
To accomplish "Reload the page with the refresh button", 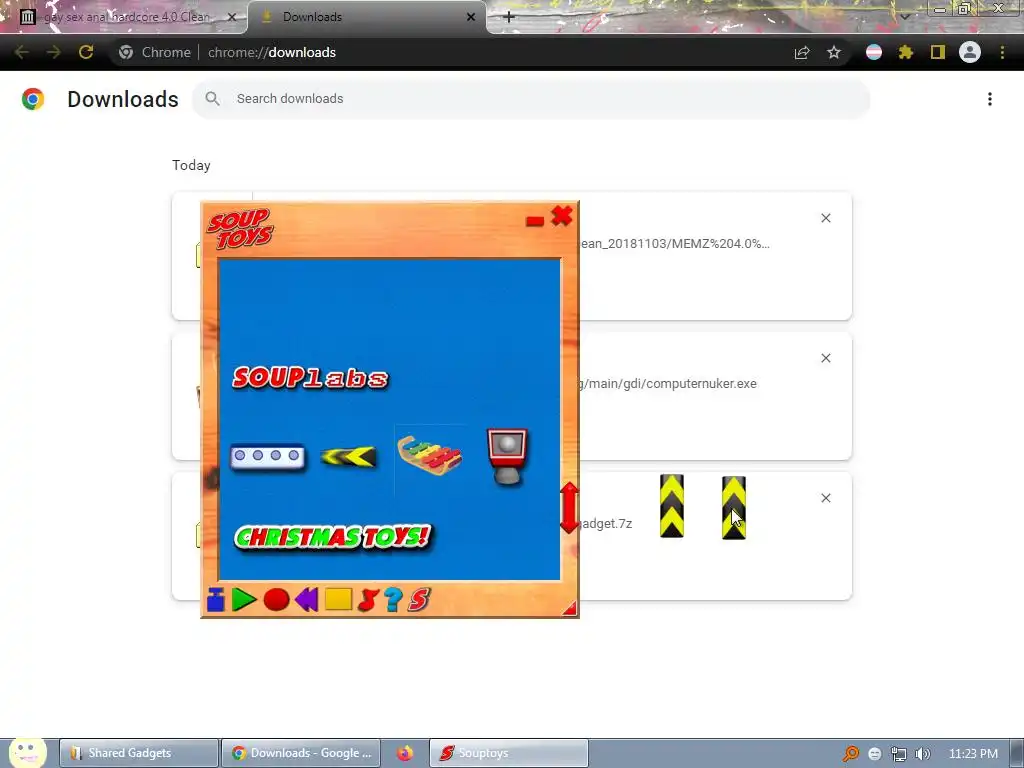I will click(86, 52).
